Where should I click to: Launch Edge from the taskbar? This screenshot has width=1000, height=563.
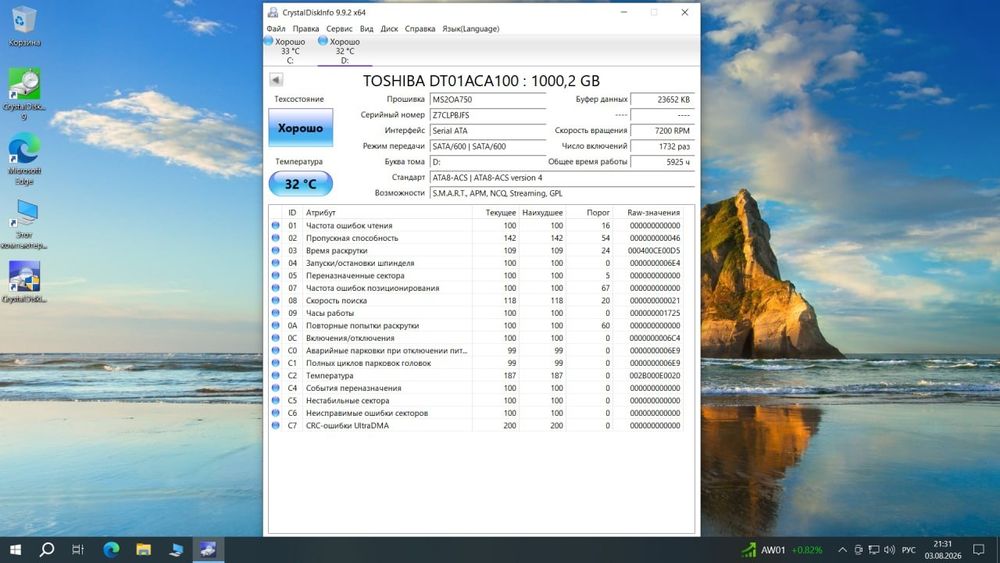point(112,550)
